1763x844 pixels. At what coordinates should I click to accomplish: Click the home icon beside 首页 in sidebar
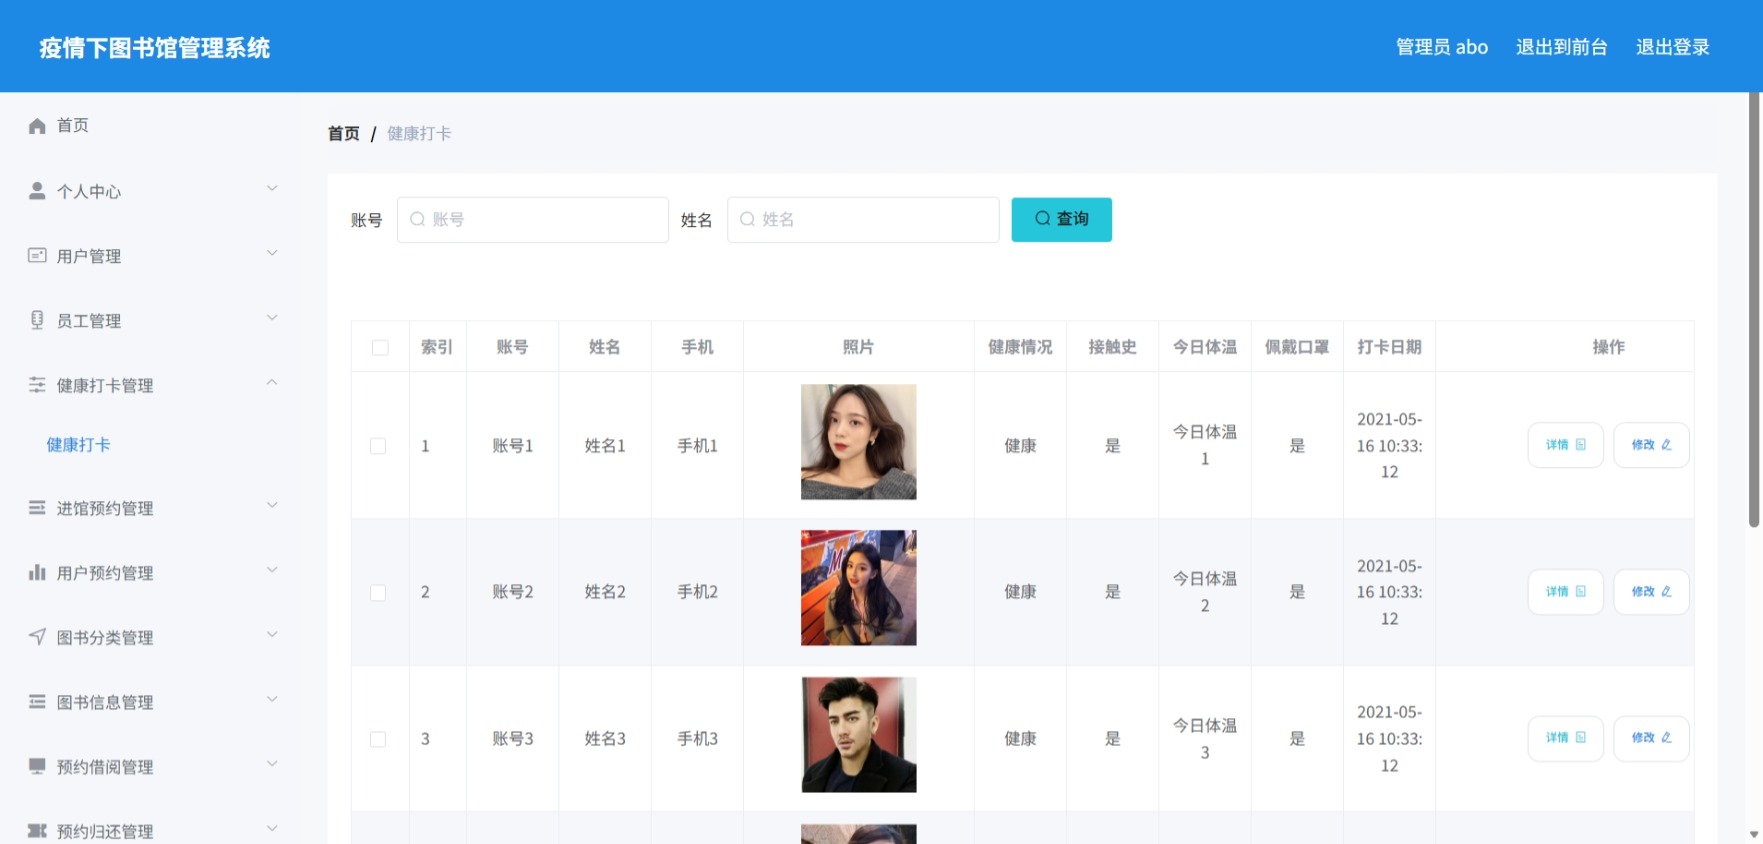tap(37, 126)
